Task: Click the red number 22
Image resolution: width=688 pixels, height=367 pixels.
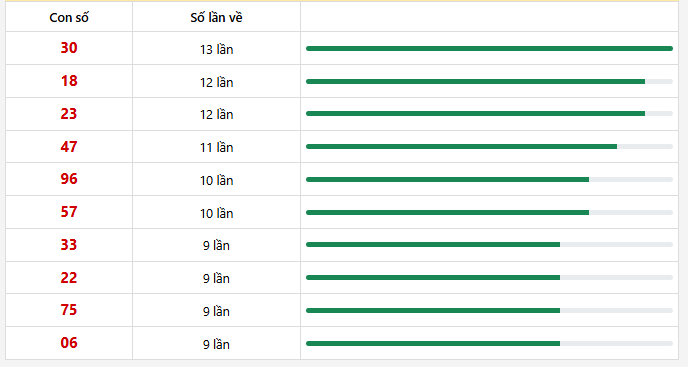Action: tap(69, 278)
